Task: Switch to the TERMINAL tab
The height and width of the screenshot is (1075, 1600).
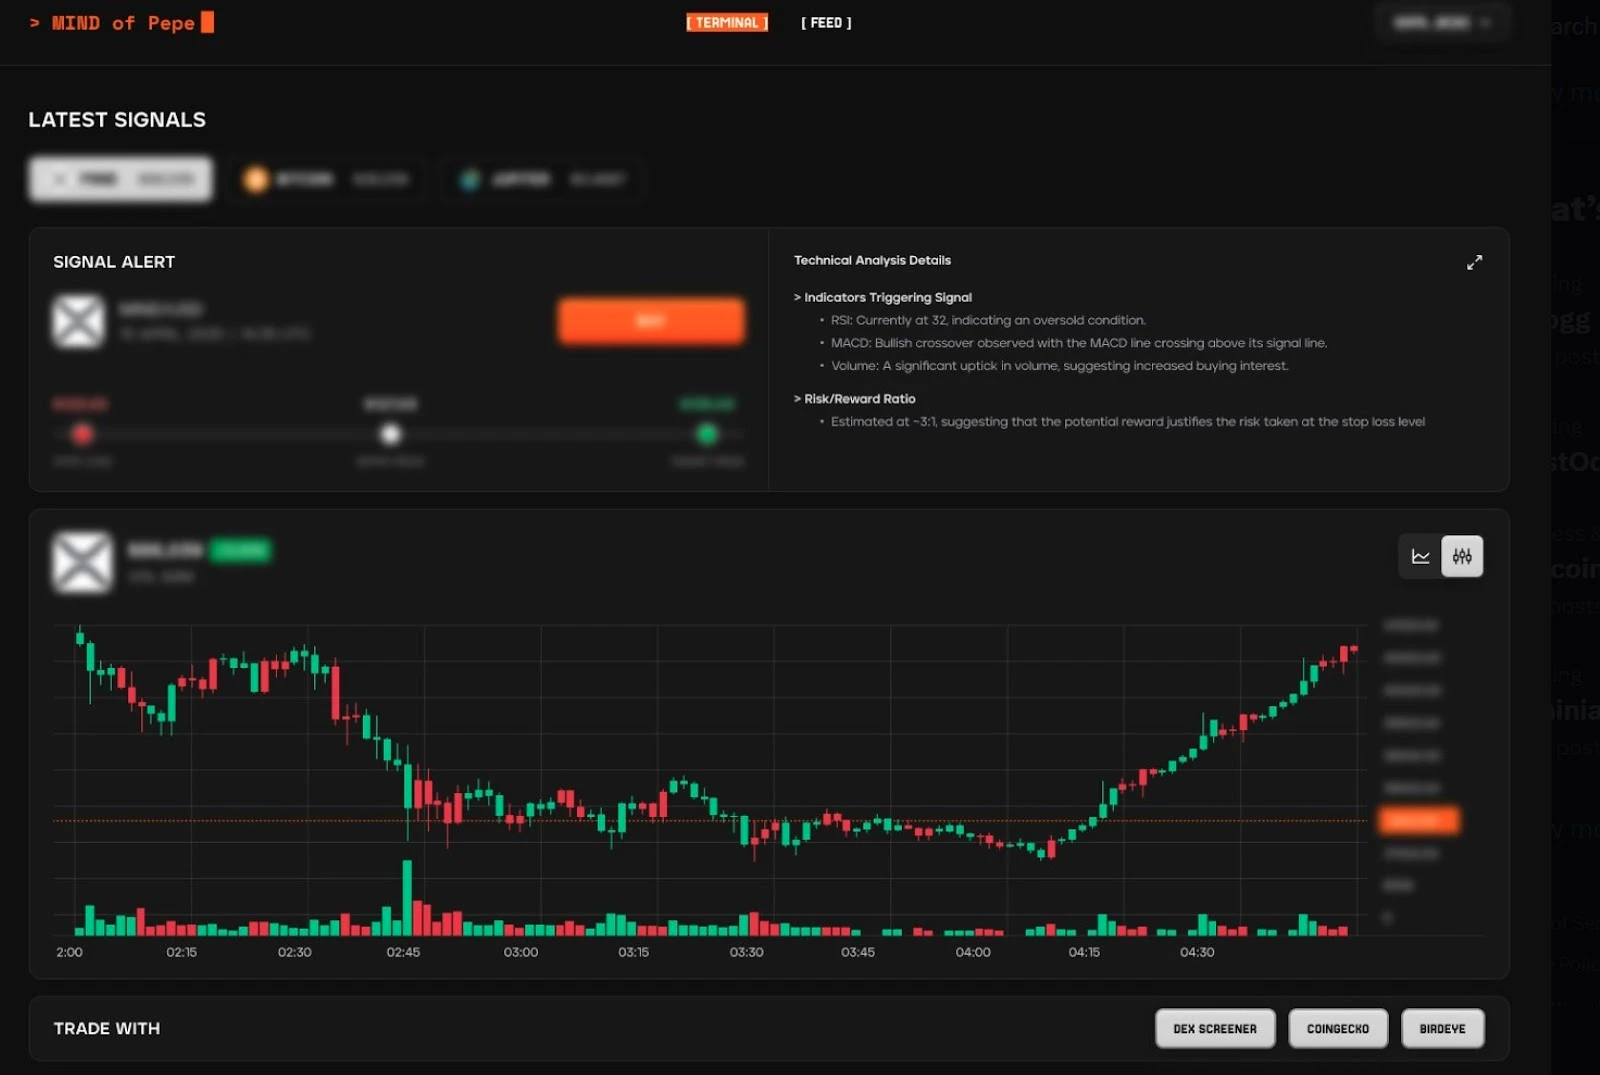Action: [x=727, y=23]
